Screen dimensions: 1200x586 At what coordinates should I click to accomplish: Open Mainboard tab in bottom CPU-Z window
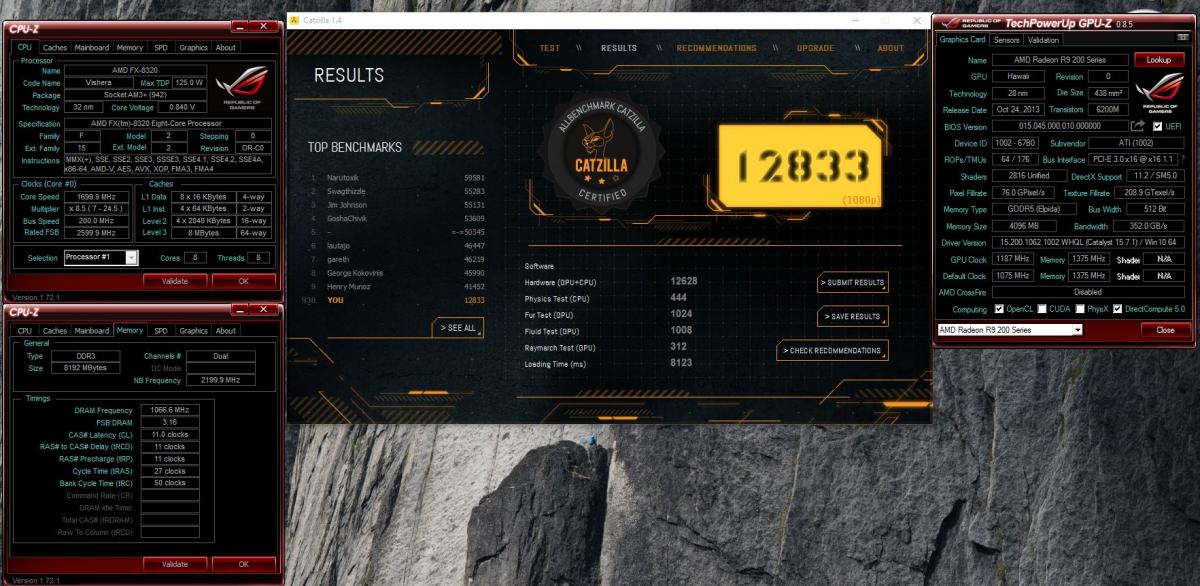pos(92,330)
